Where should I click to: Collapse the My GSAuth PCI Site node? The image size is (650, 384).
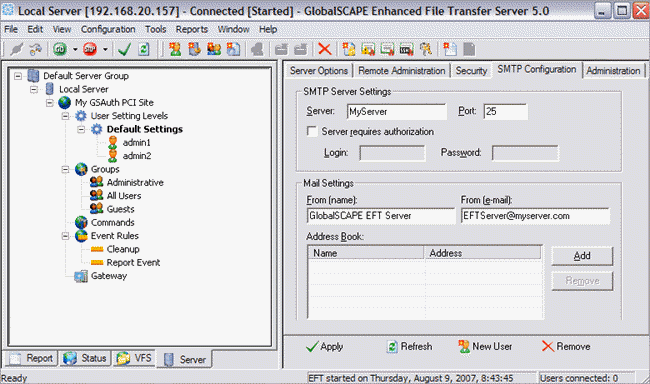click(50, 102)
